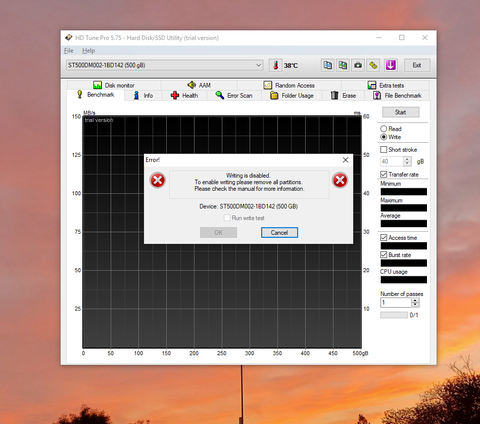Open options via the yellow tag icon
Screen dimensions: 480x424
coord(373,65)
